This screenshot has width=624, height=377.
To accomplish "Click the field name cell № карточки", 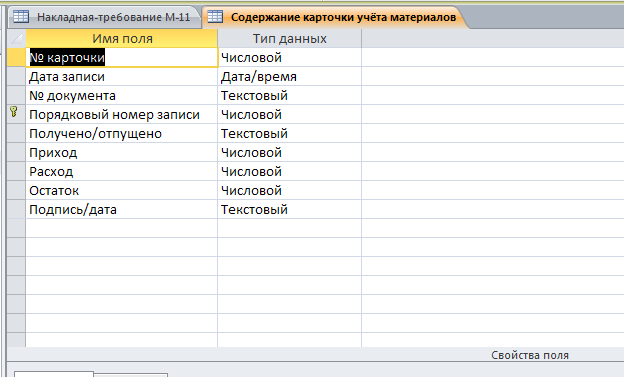I will (x=122, y=58).
